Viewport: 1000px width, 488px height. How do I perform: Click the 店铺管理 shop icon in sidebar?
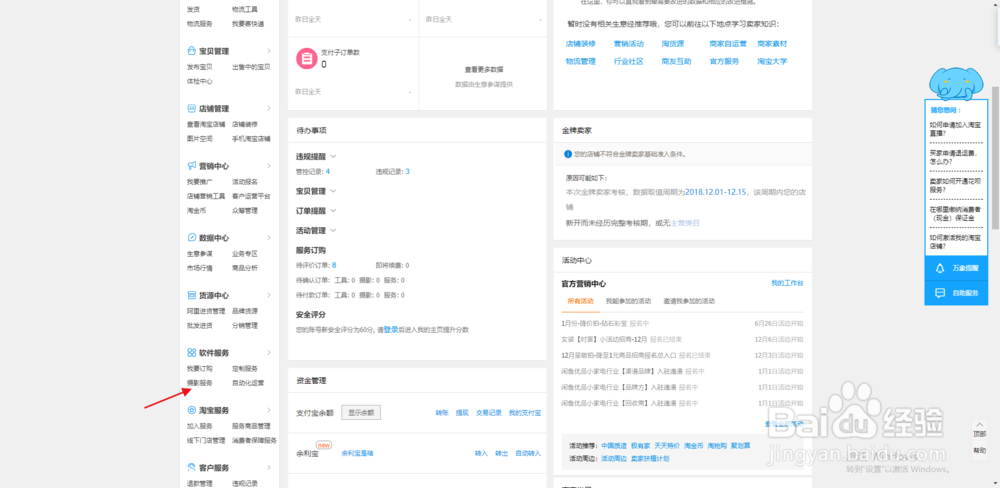pos(191,108)
